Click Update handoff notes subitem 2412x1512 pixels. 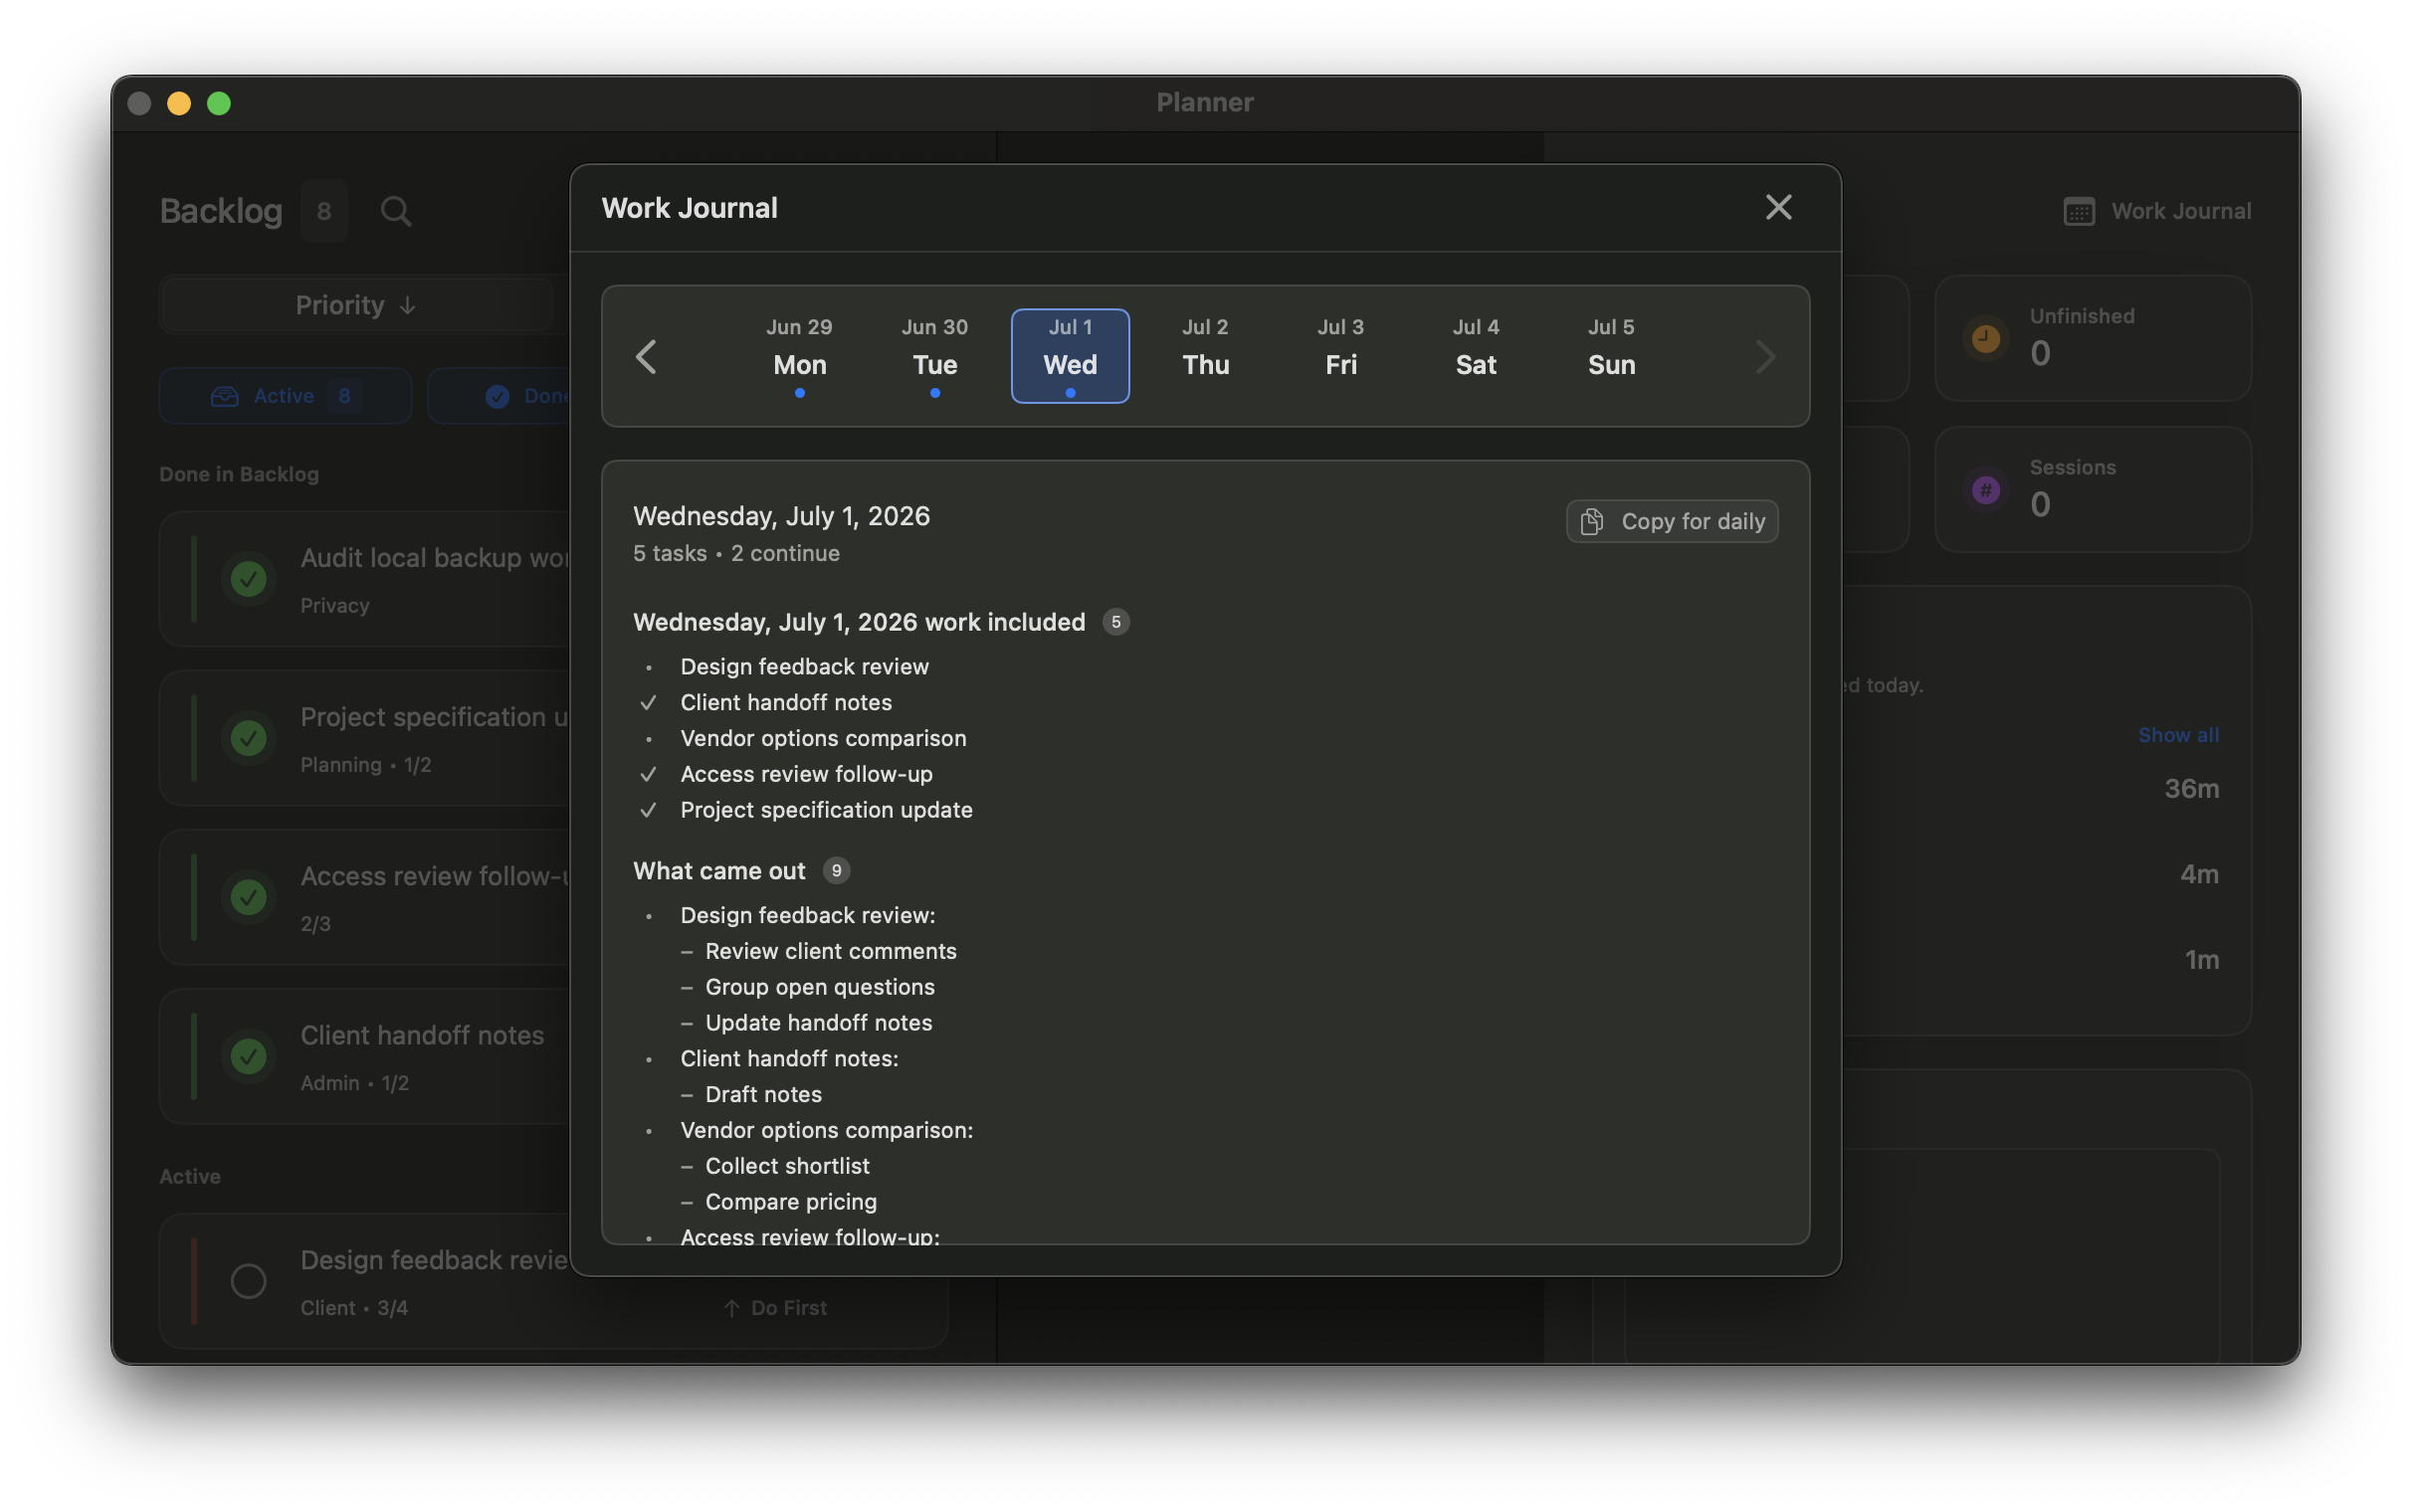pyautogui.click(x=819, y=1023)
